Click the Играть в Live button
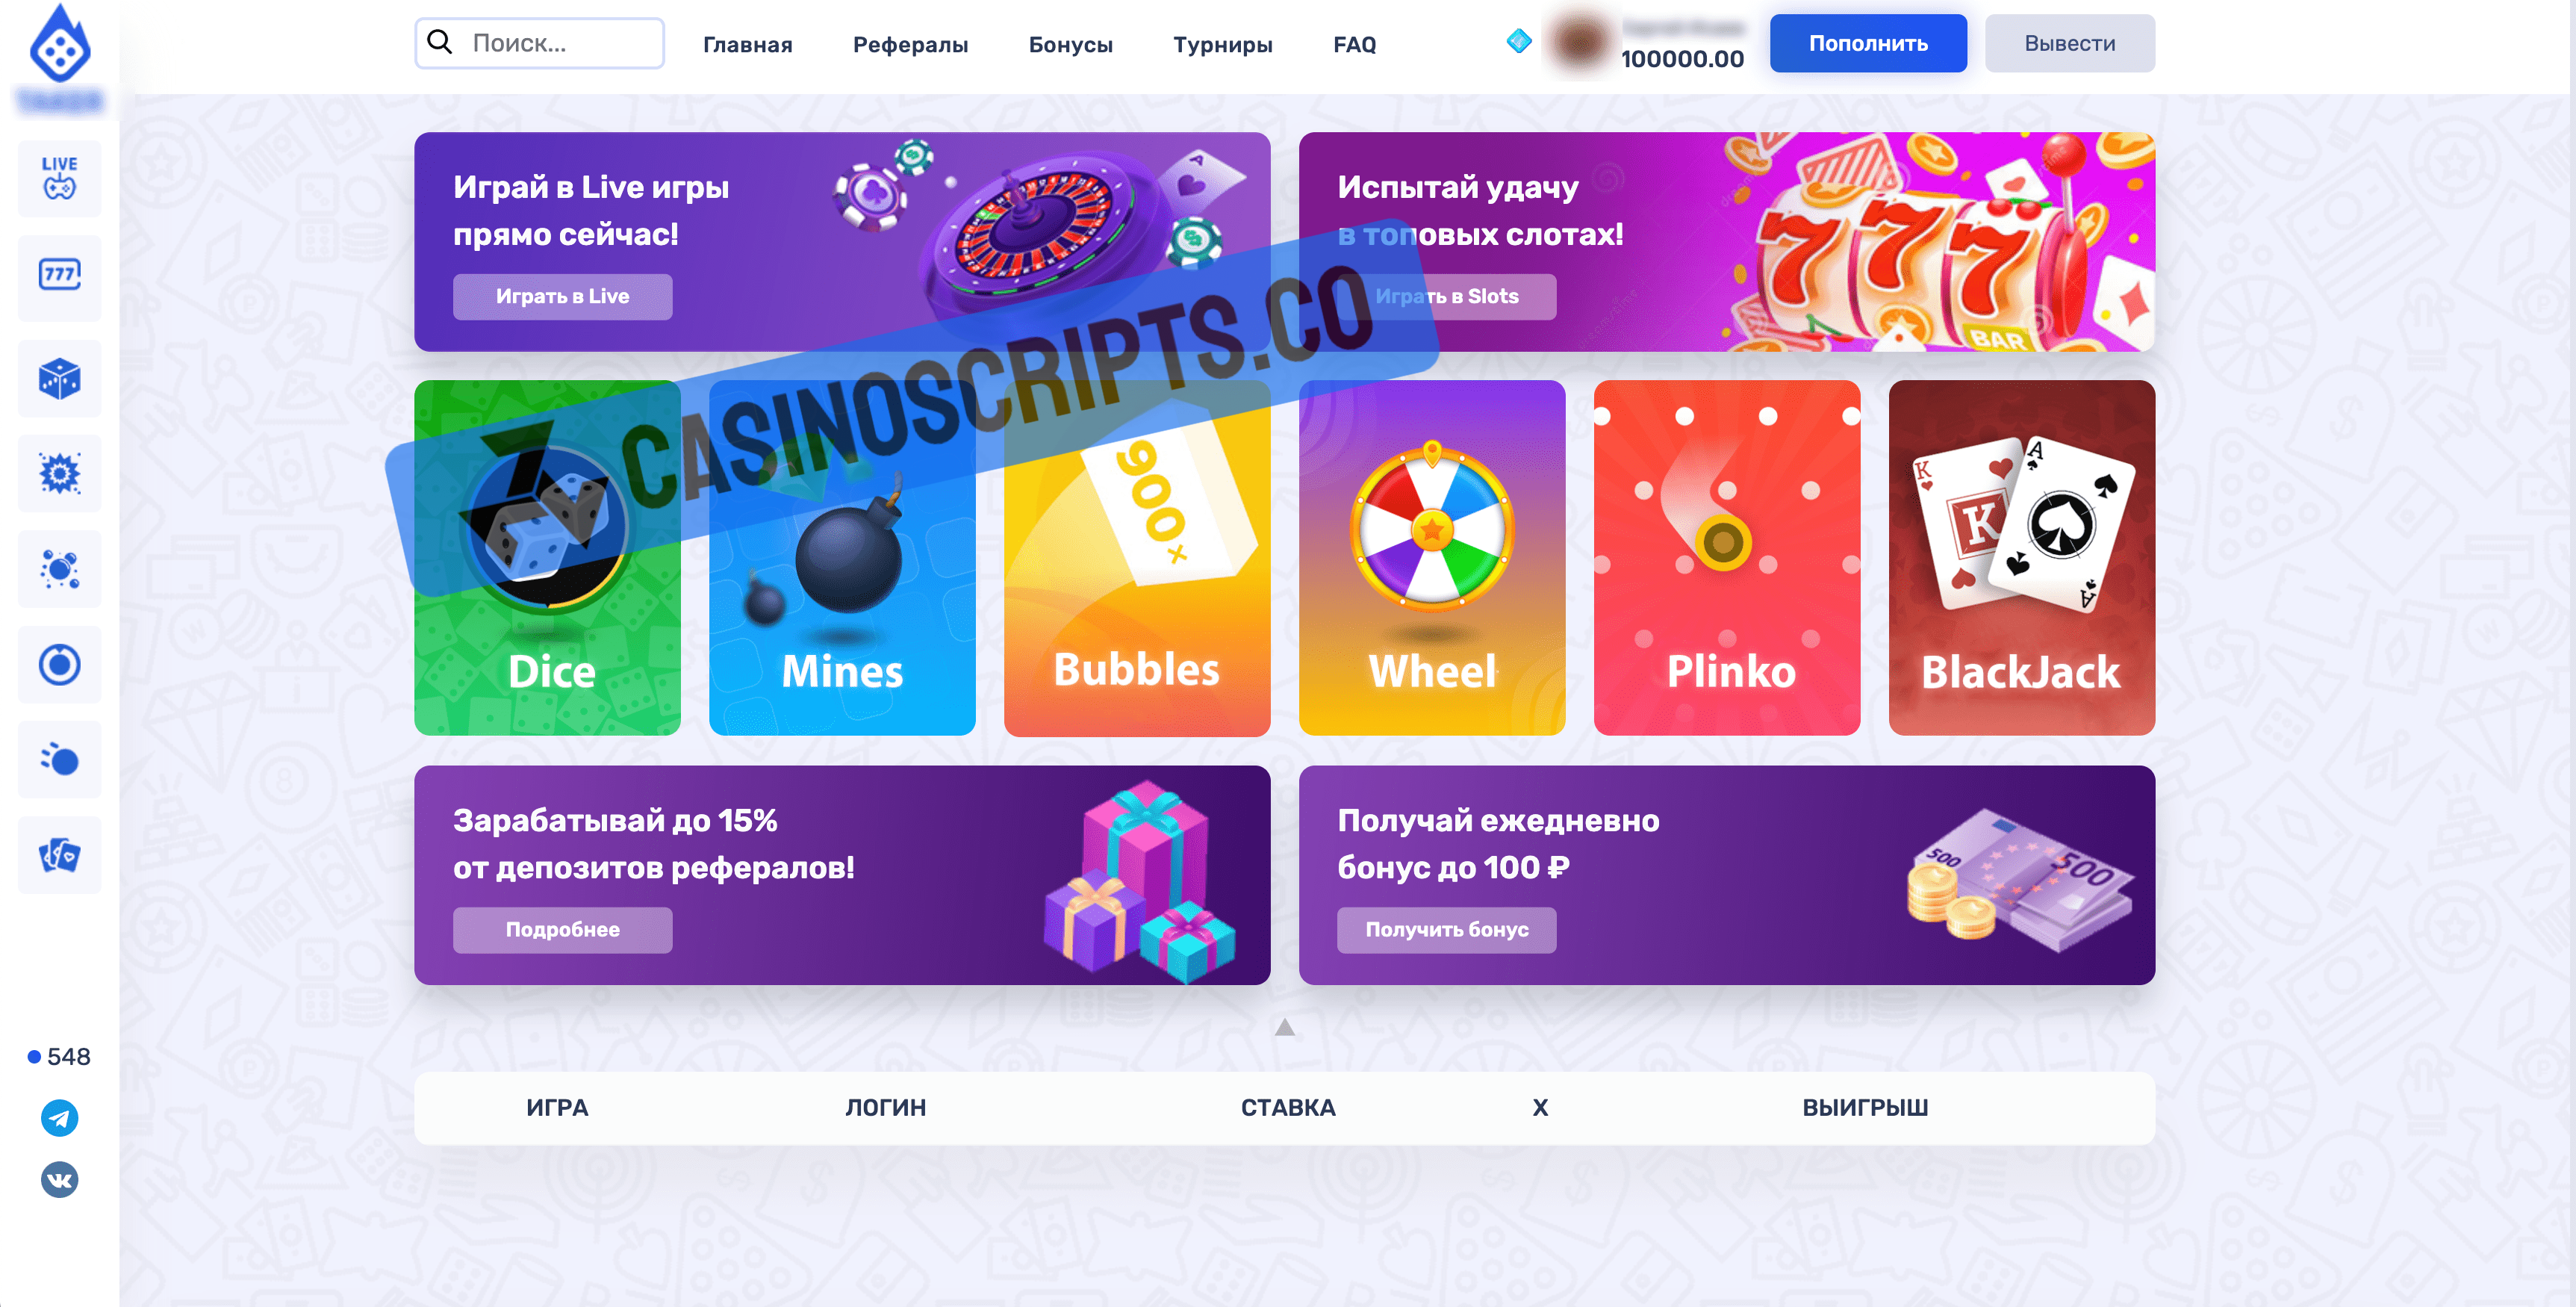Viewport: 2576px width, 1307px height. click(562, 296)
